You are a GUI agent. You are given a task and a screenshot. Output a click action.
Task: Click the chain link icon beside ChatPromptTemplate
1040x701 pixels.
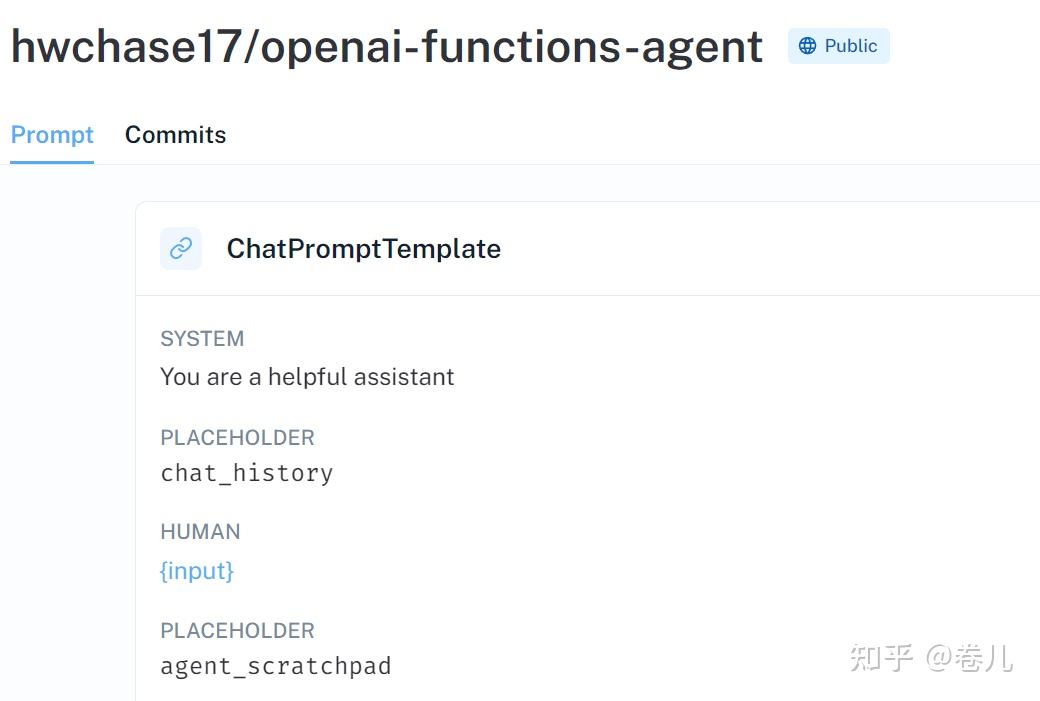[x=181, y=248]
